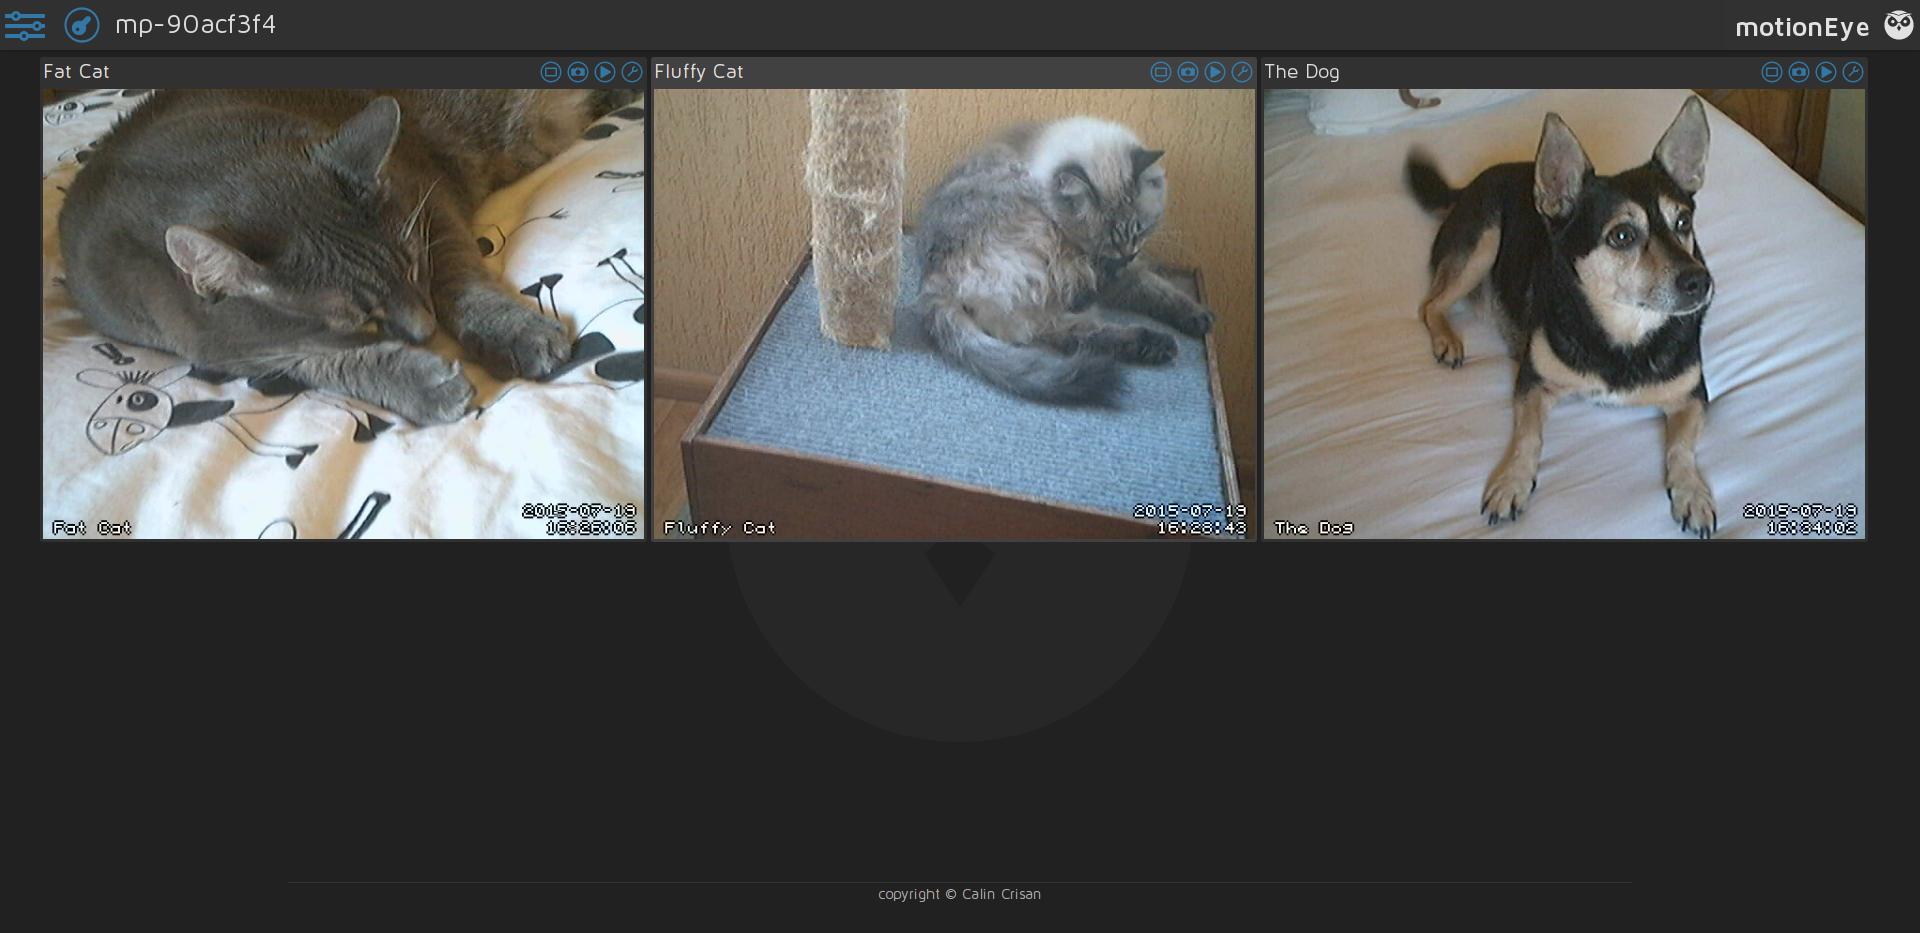
Task: Open picture files for Fluffy Cat camera
Action: pyautogui.click(x=1188, y=71)
